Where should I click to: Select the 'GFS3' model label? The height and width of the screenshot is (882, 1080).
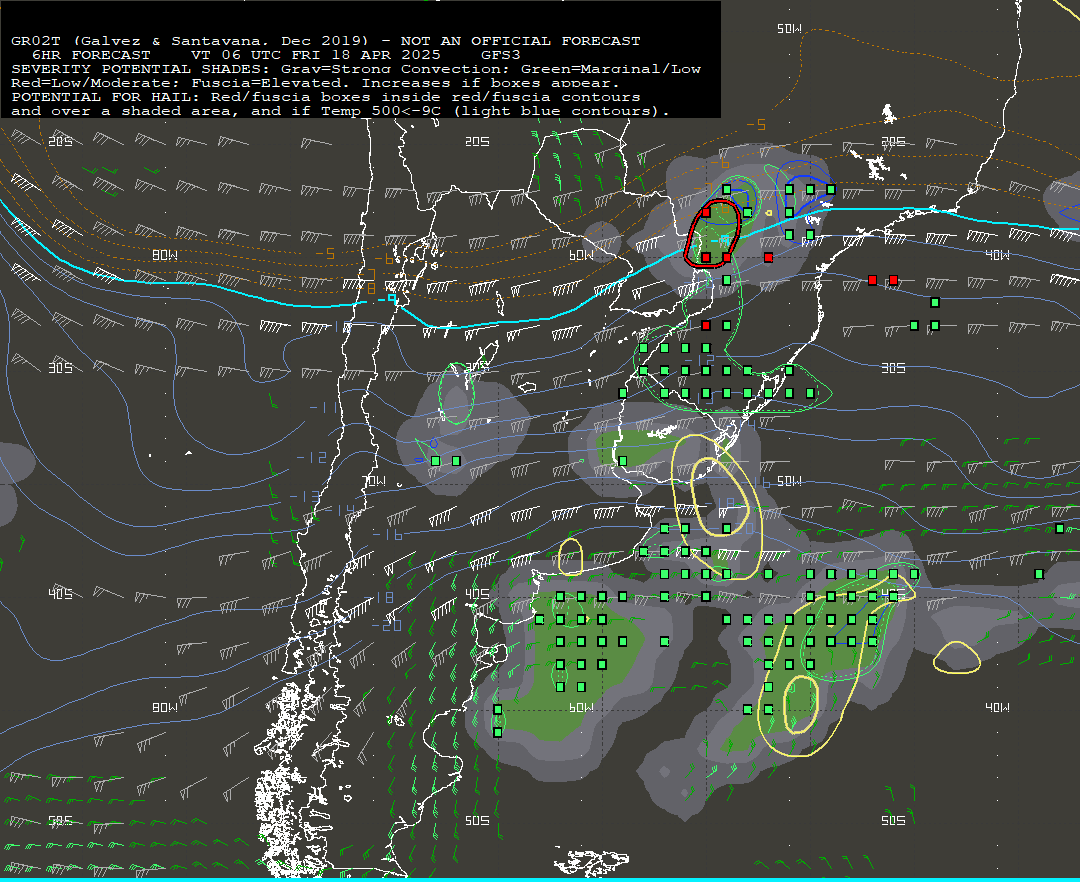point(501,55)
